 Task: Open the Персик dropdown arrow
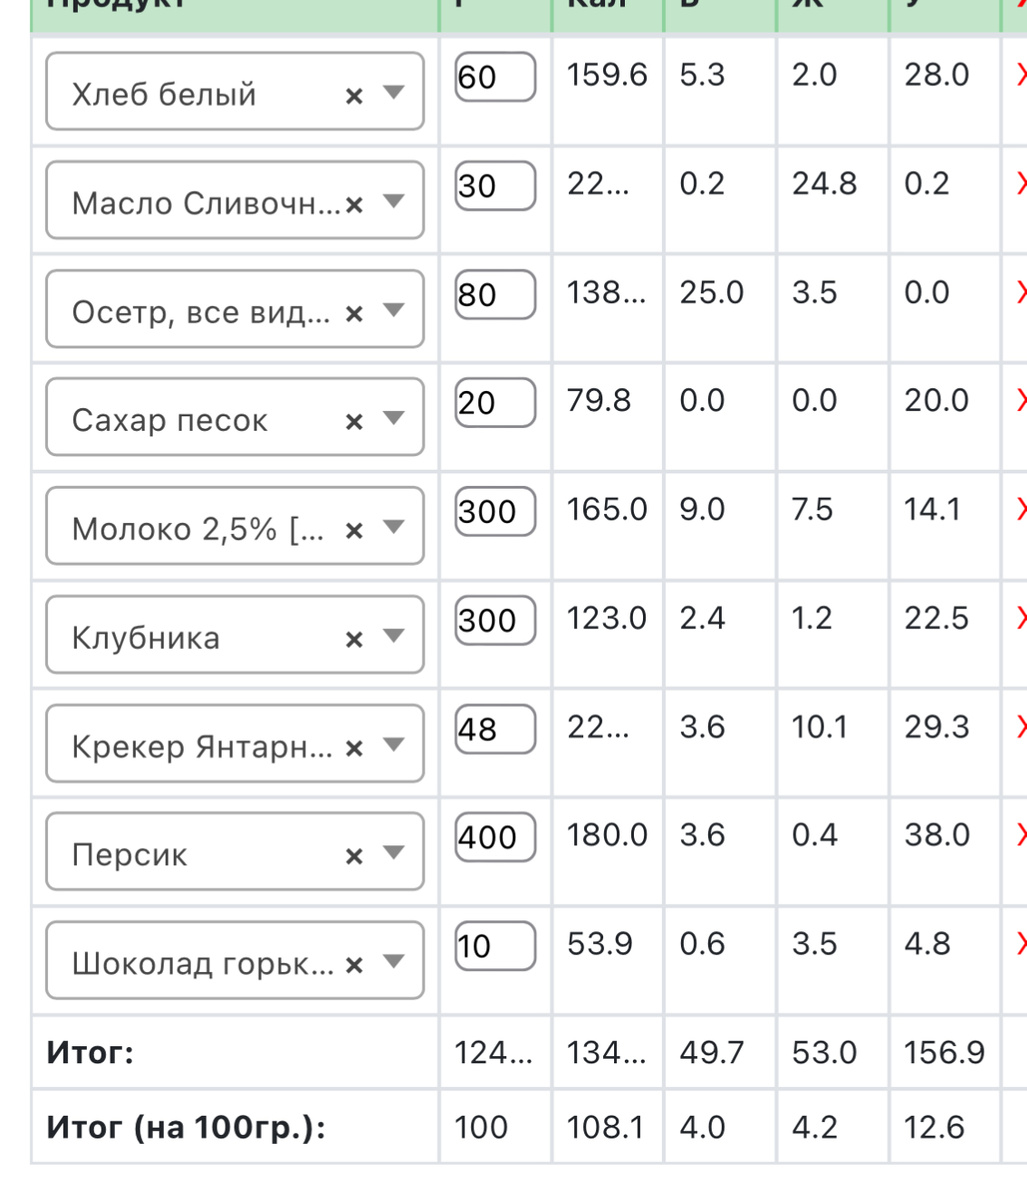(x=393, y=853)
